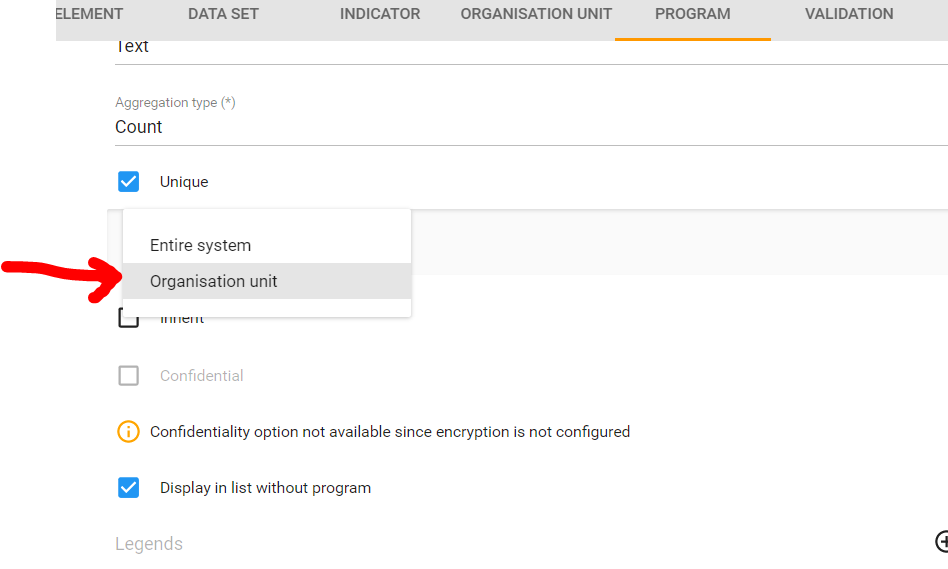Switch to the VALIDATION tab
Screen dimensions: 948x569
849,14
